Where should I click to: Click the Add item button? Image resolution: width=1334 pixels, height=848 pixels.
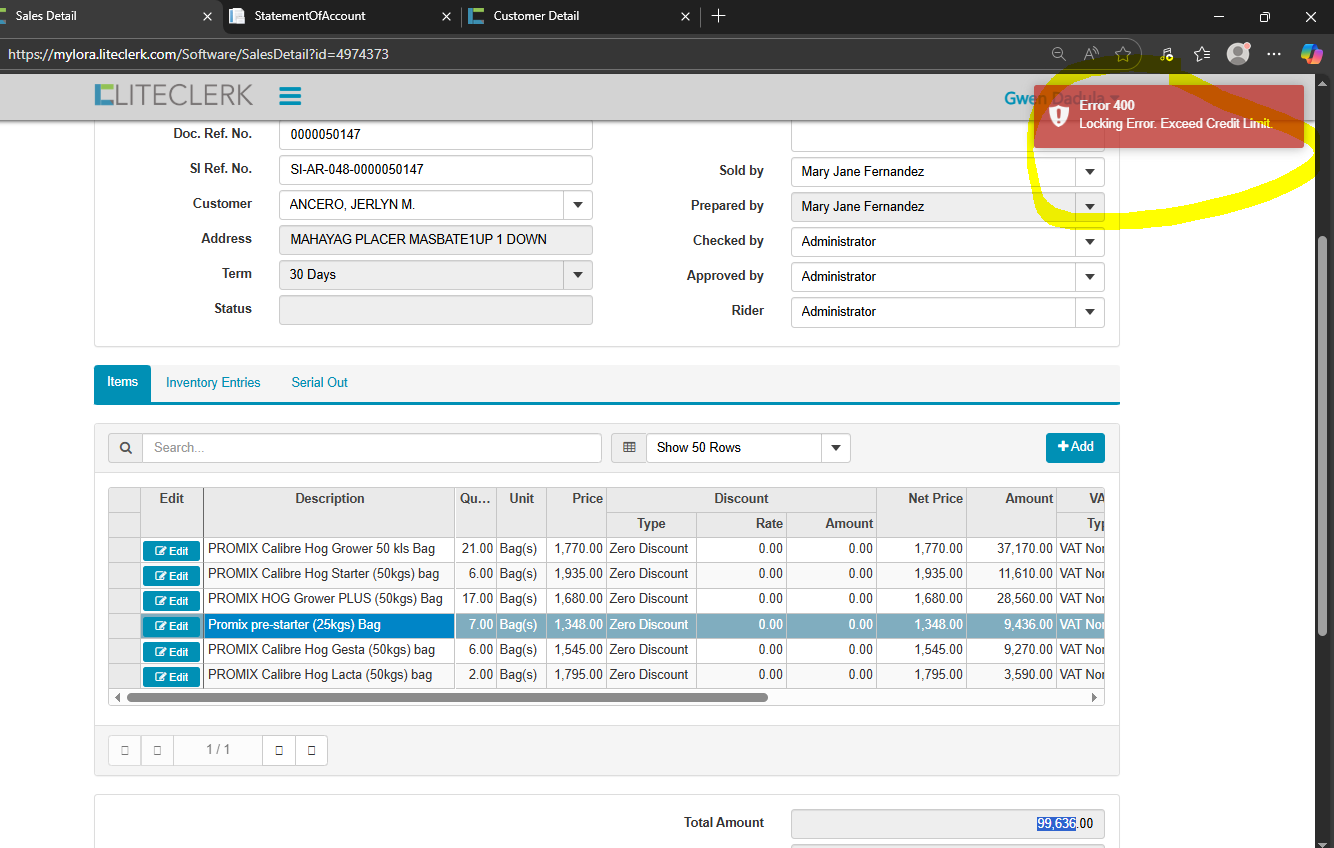pos(1075,447)
